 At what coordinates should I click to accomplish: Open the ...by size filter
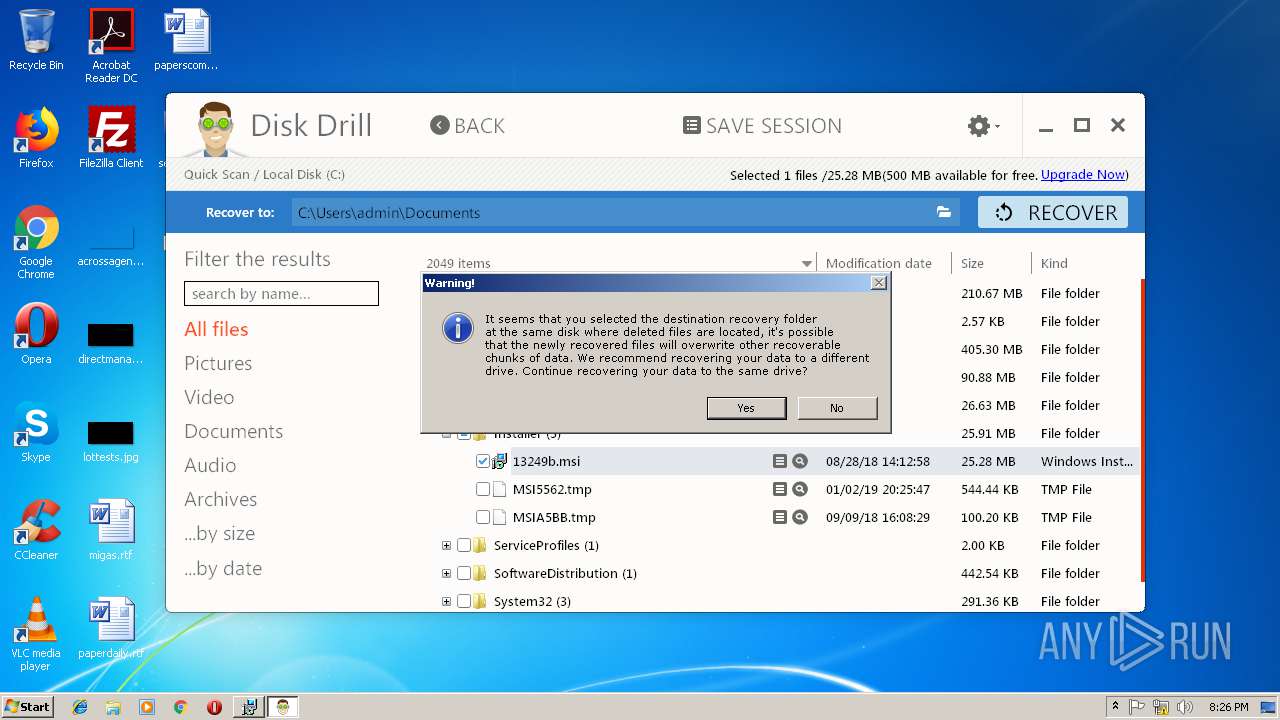[x=219, y=533]
